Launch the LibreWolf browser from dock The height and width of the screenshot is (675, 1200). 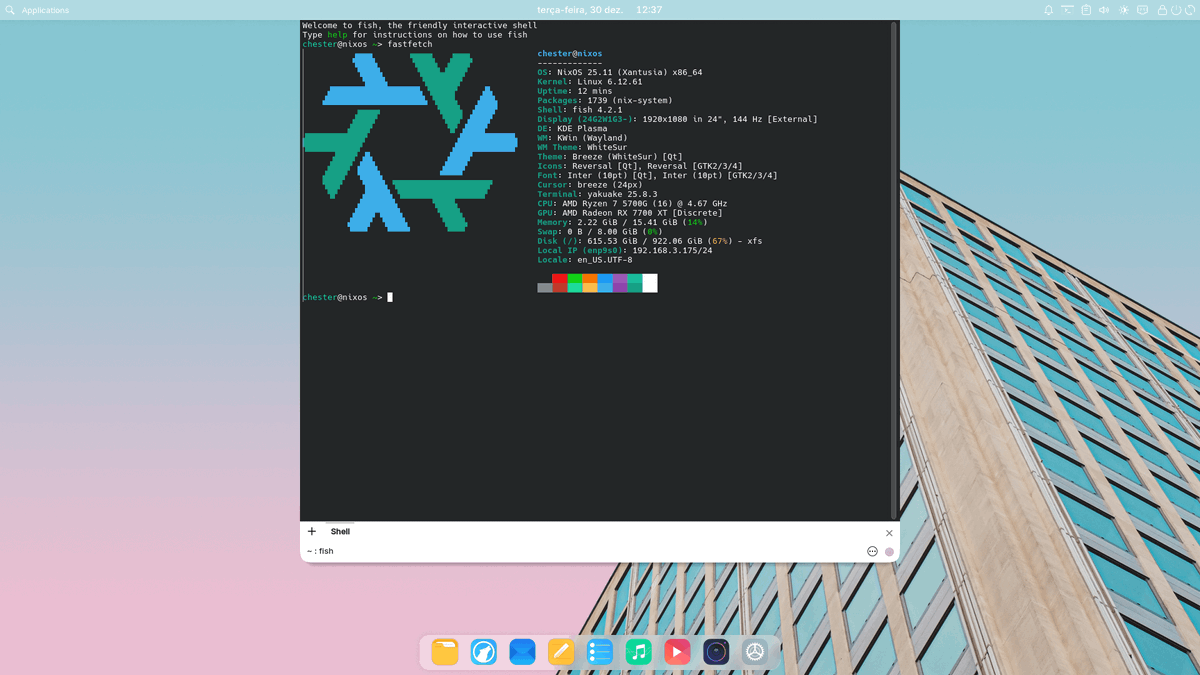(484, 652)
